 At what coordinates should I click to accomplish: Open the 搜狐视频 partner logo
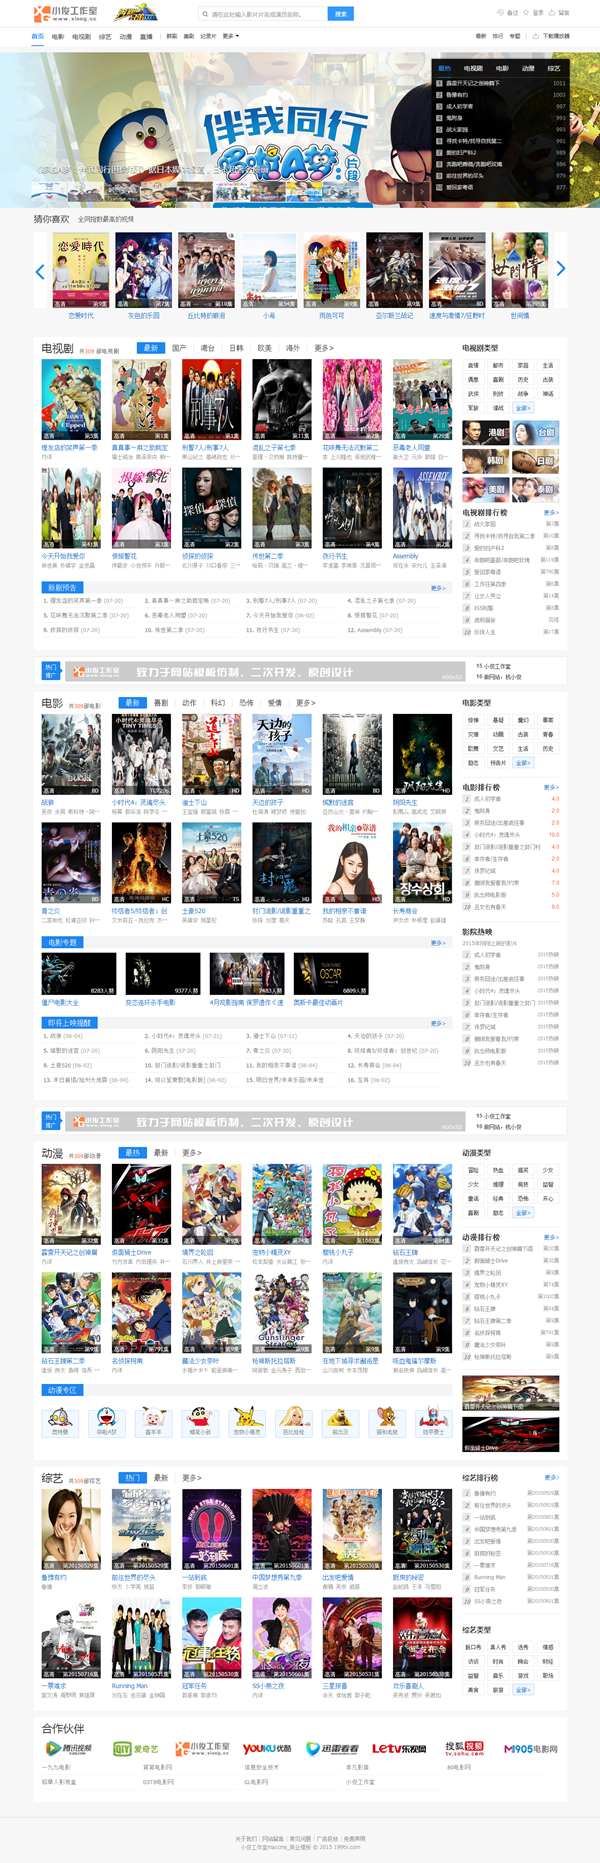click(464, 1748)
